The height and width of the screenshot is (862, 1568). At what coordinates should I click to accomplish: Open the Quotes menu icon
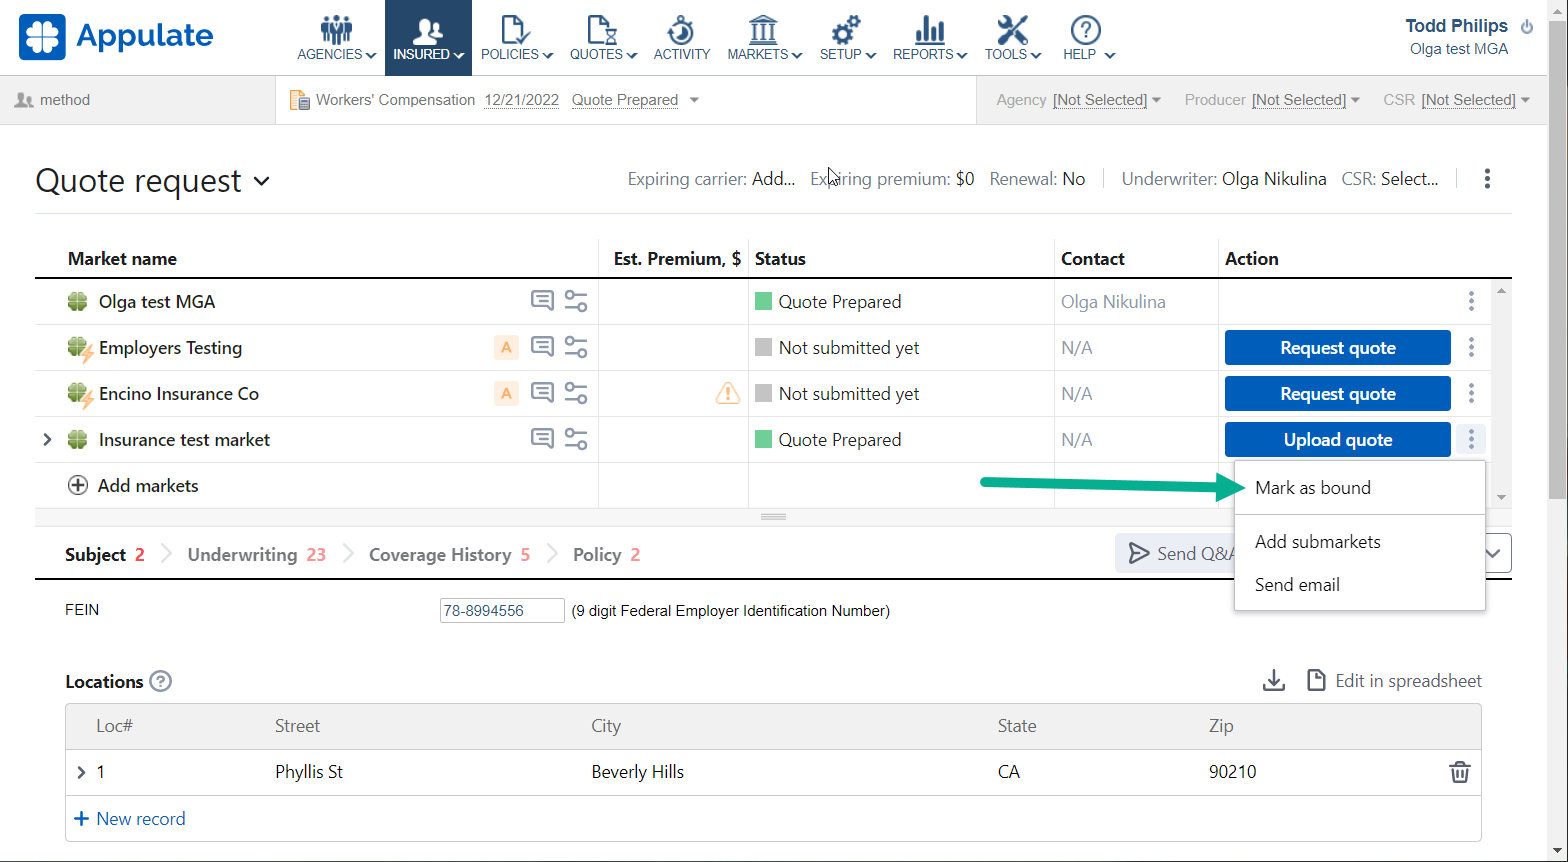[x=603, y=30]
